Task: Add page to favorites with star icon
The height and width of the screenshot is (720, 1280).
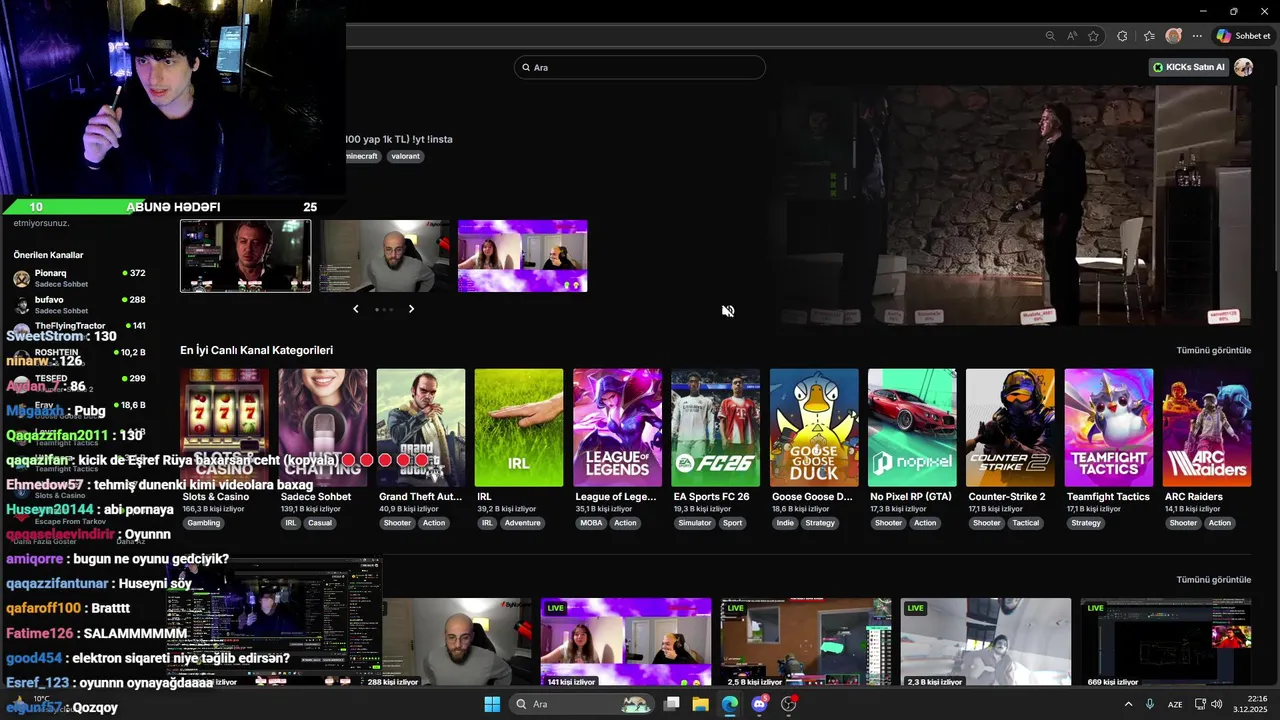Action: pos(1094,36)
